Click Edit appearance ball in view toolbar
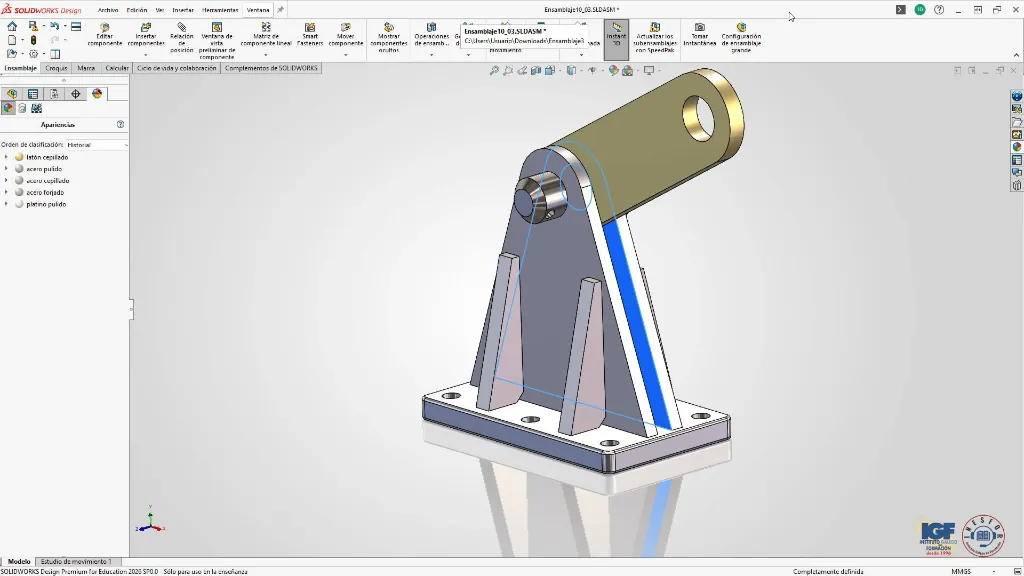 pos(613,71)
